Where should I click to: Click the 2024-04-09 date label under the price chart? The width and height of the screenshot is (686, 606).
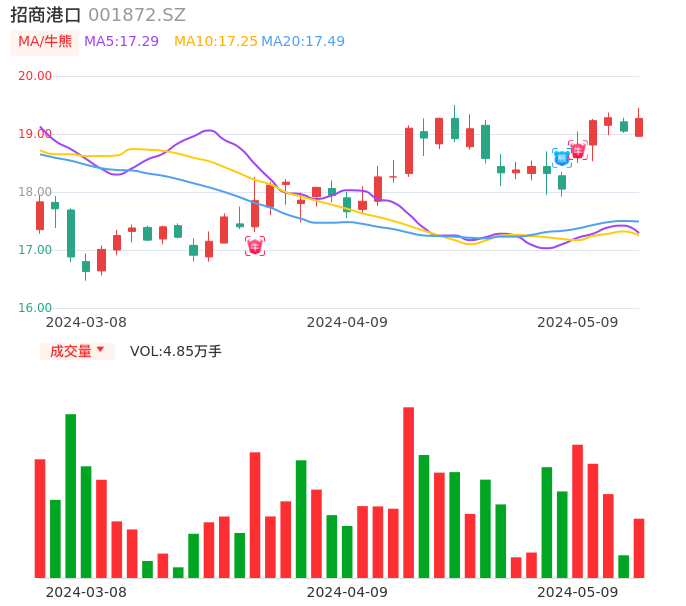click(347, 322)
